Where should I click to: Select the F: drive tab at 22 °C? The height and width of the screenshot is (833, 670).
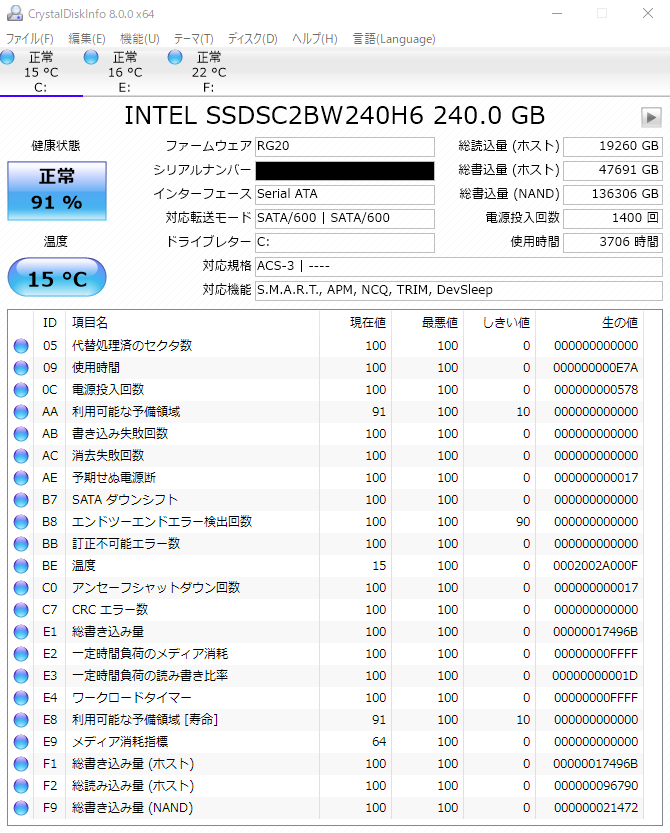(x=209, y=72)
